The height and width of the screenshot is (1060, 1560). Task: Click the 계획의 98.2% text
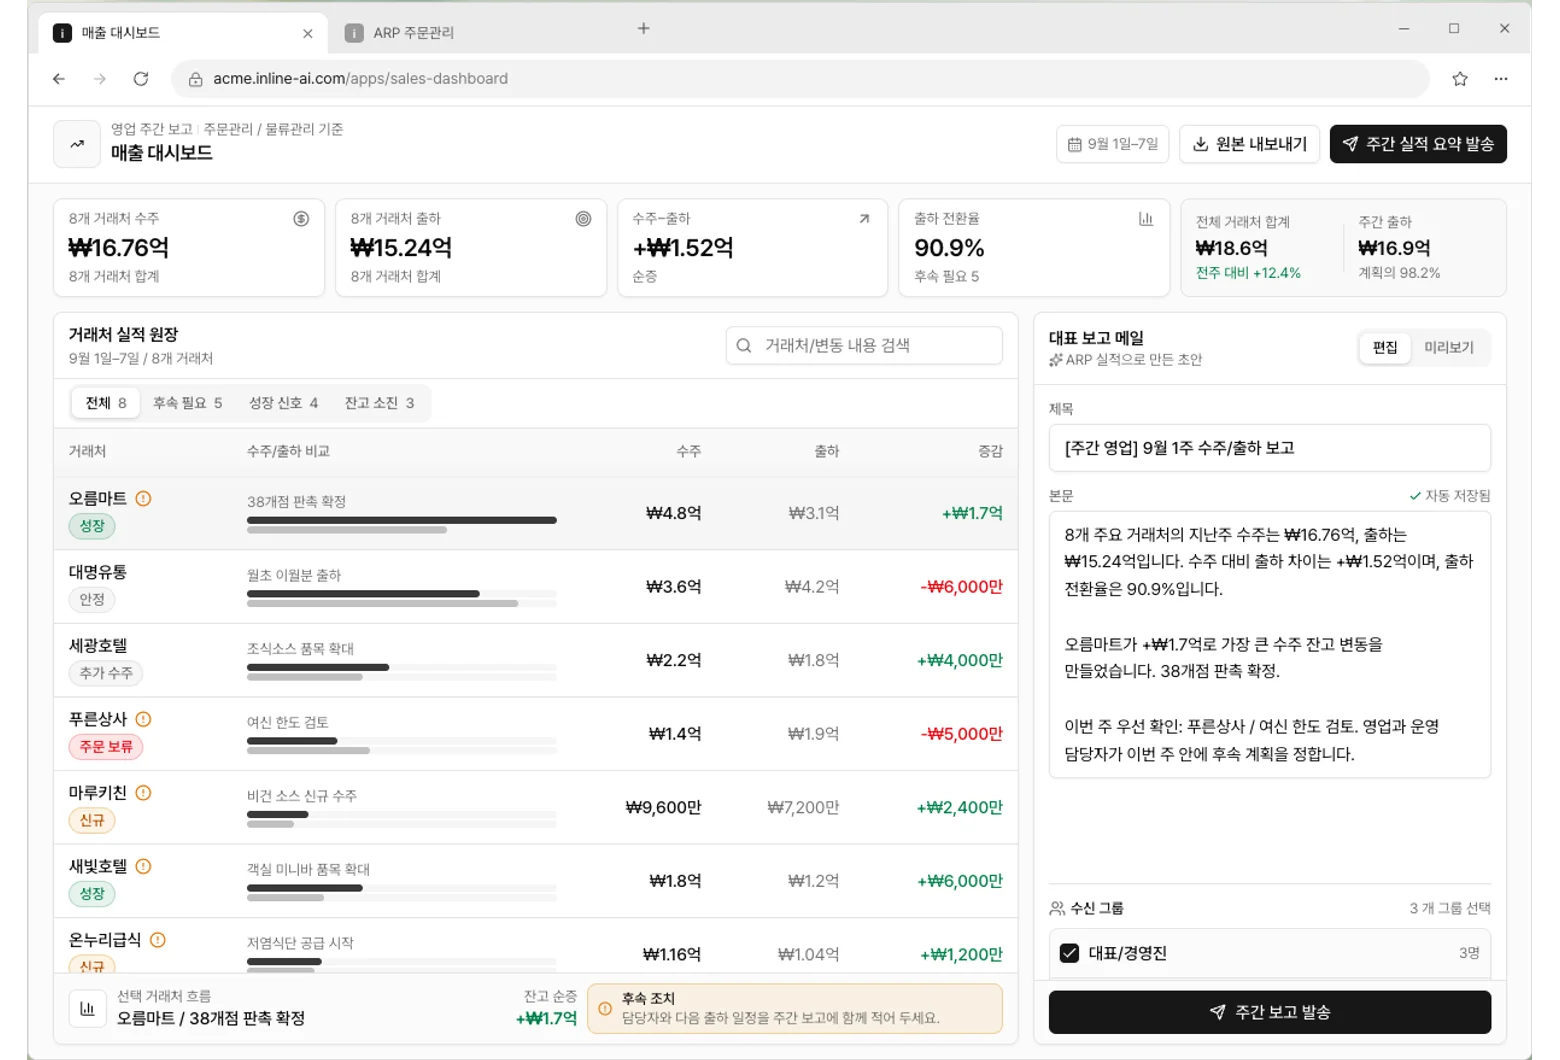click(1399, 273)
